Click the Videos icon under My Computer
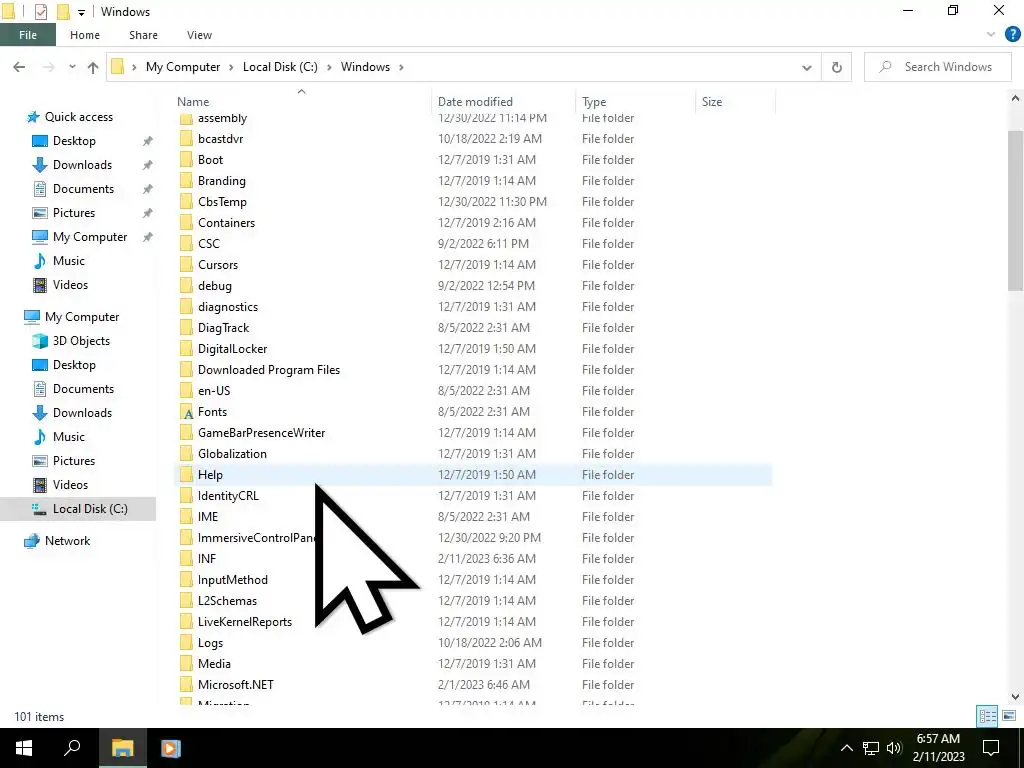The image size is (1024, 768). point(40,485)
